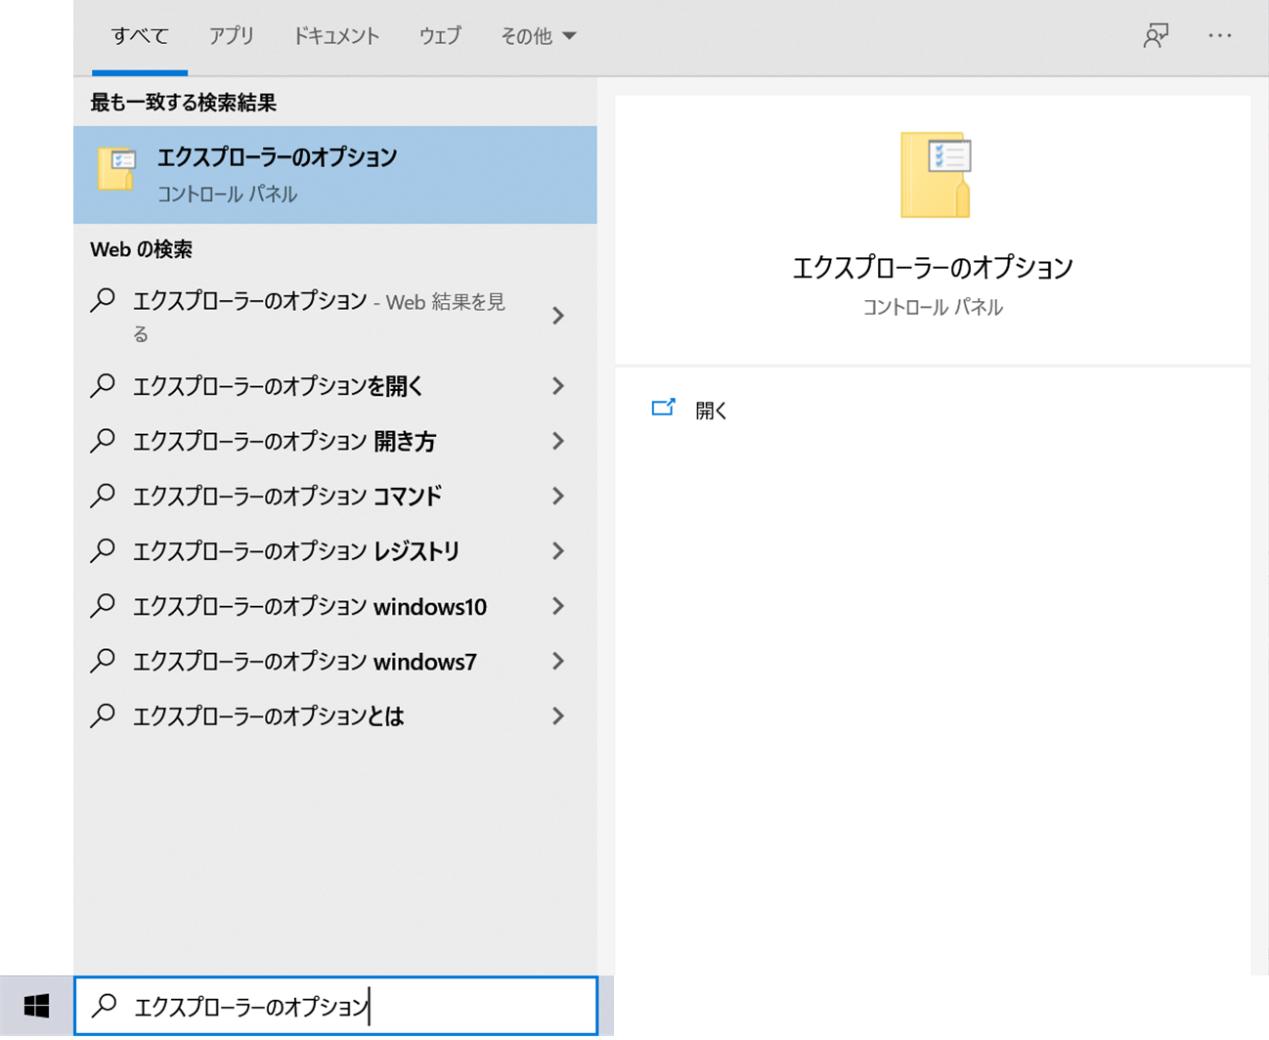Click the エクスプローラーのオプション title in preview pane
Image resolution: width=1269 pixels, height=1040 pixels.
932,267
